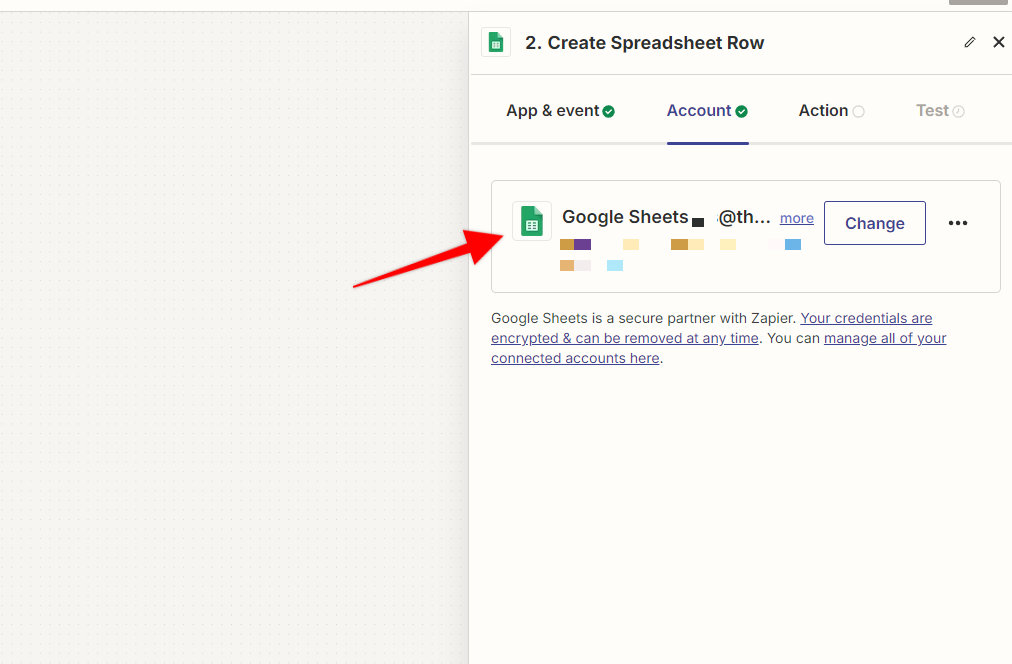Open the ellipsis menu on the account card
This screenshot has height=664, width=1012.
[957, 223]
